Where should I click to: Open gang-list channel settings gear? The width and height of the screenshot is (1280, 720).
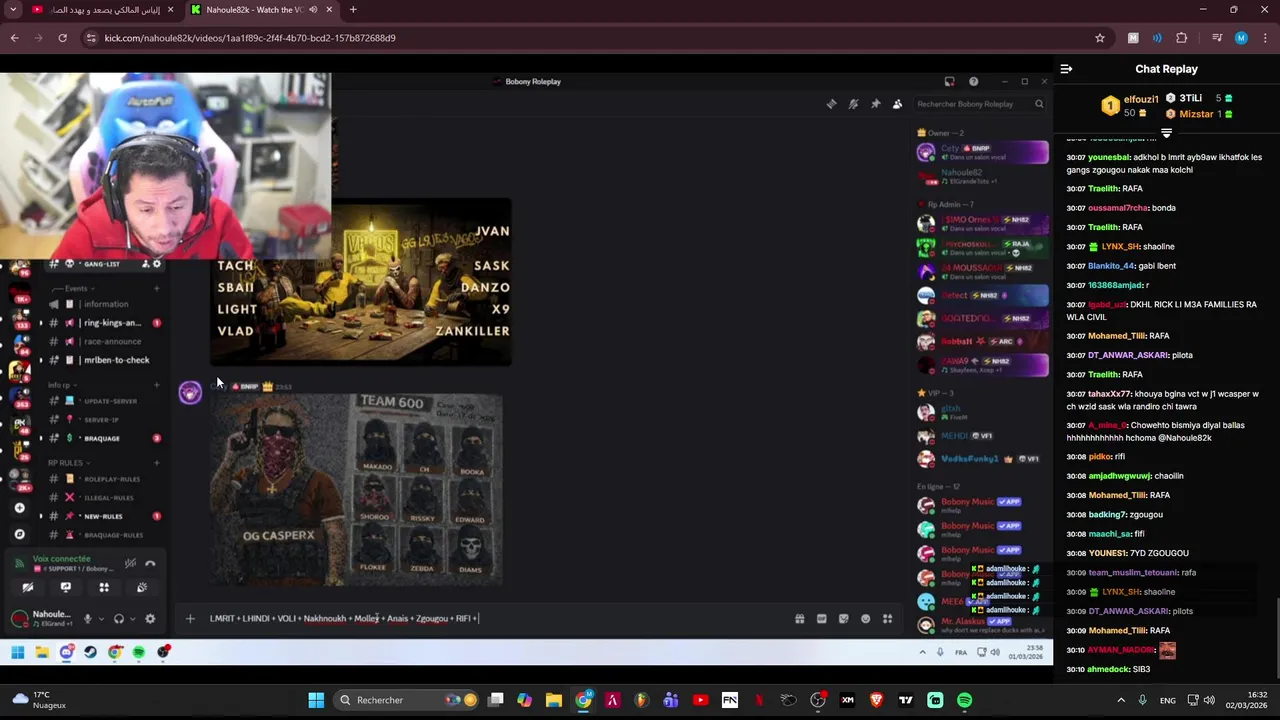pyautogui.click(x=157, y=264)
